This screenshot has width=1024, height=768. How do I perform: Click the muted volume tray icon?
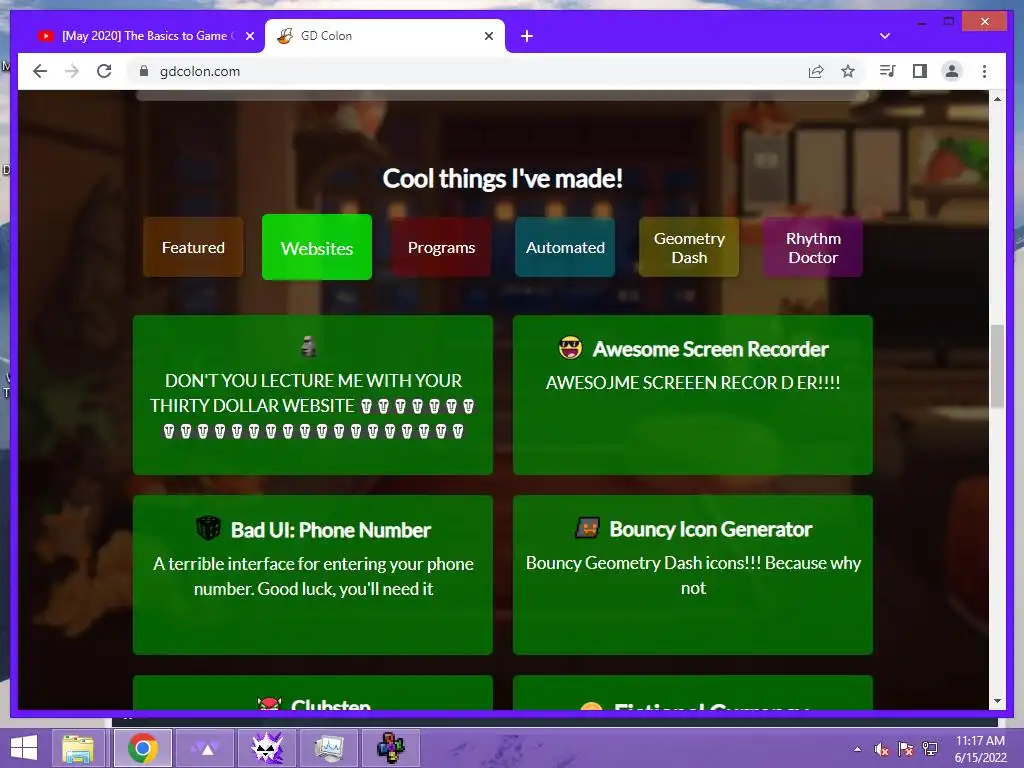(882, 749)
